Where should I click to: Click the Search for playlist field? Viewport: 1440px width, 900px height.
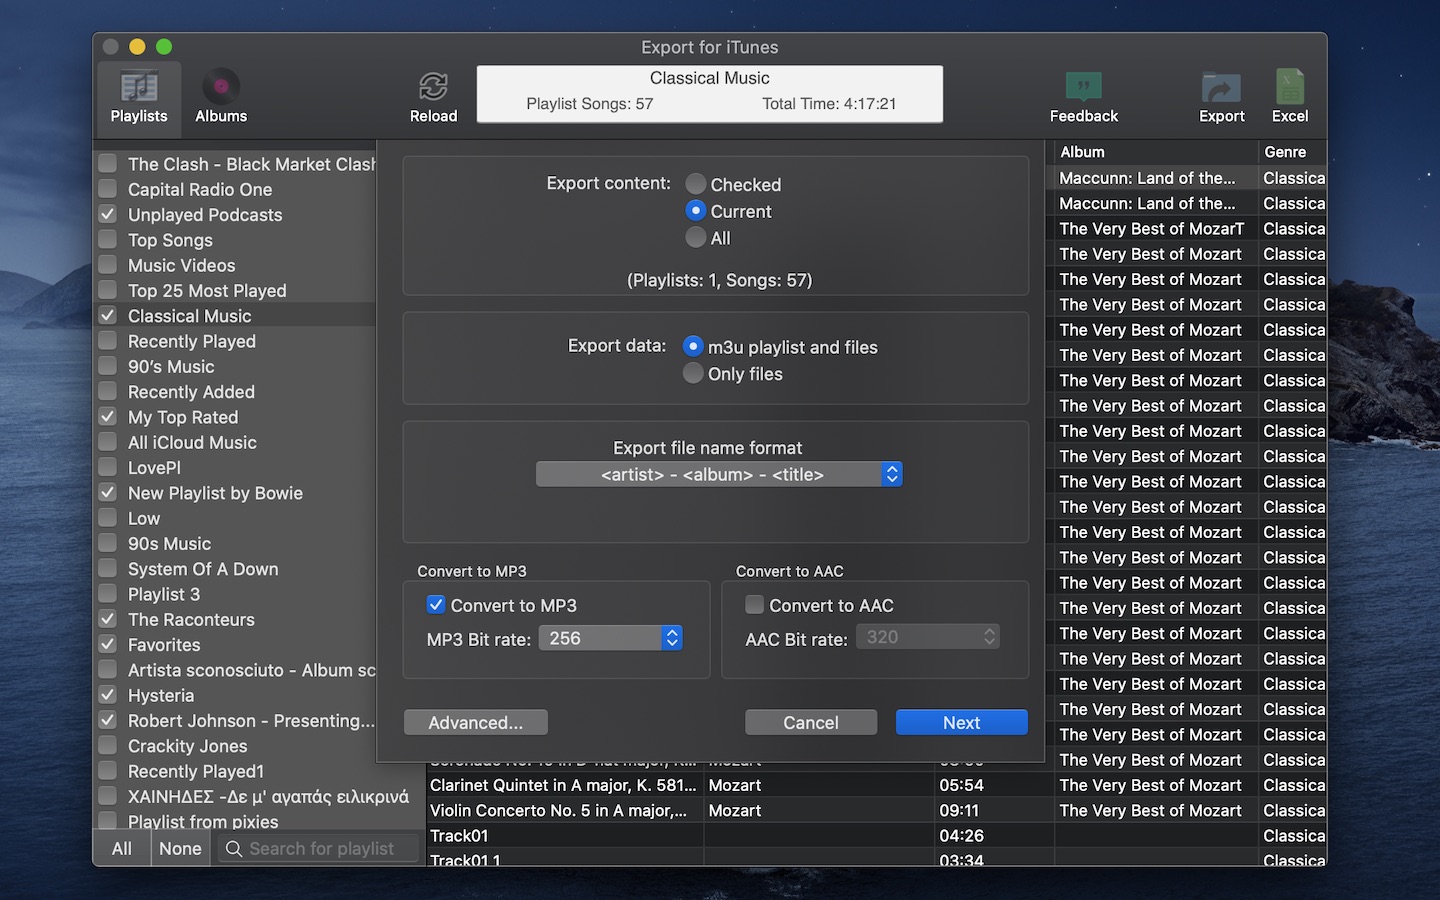coord(319,849)
